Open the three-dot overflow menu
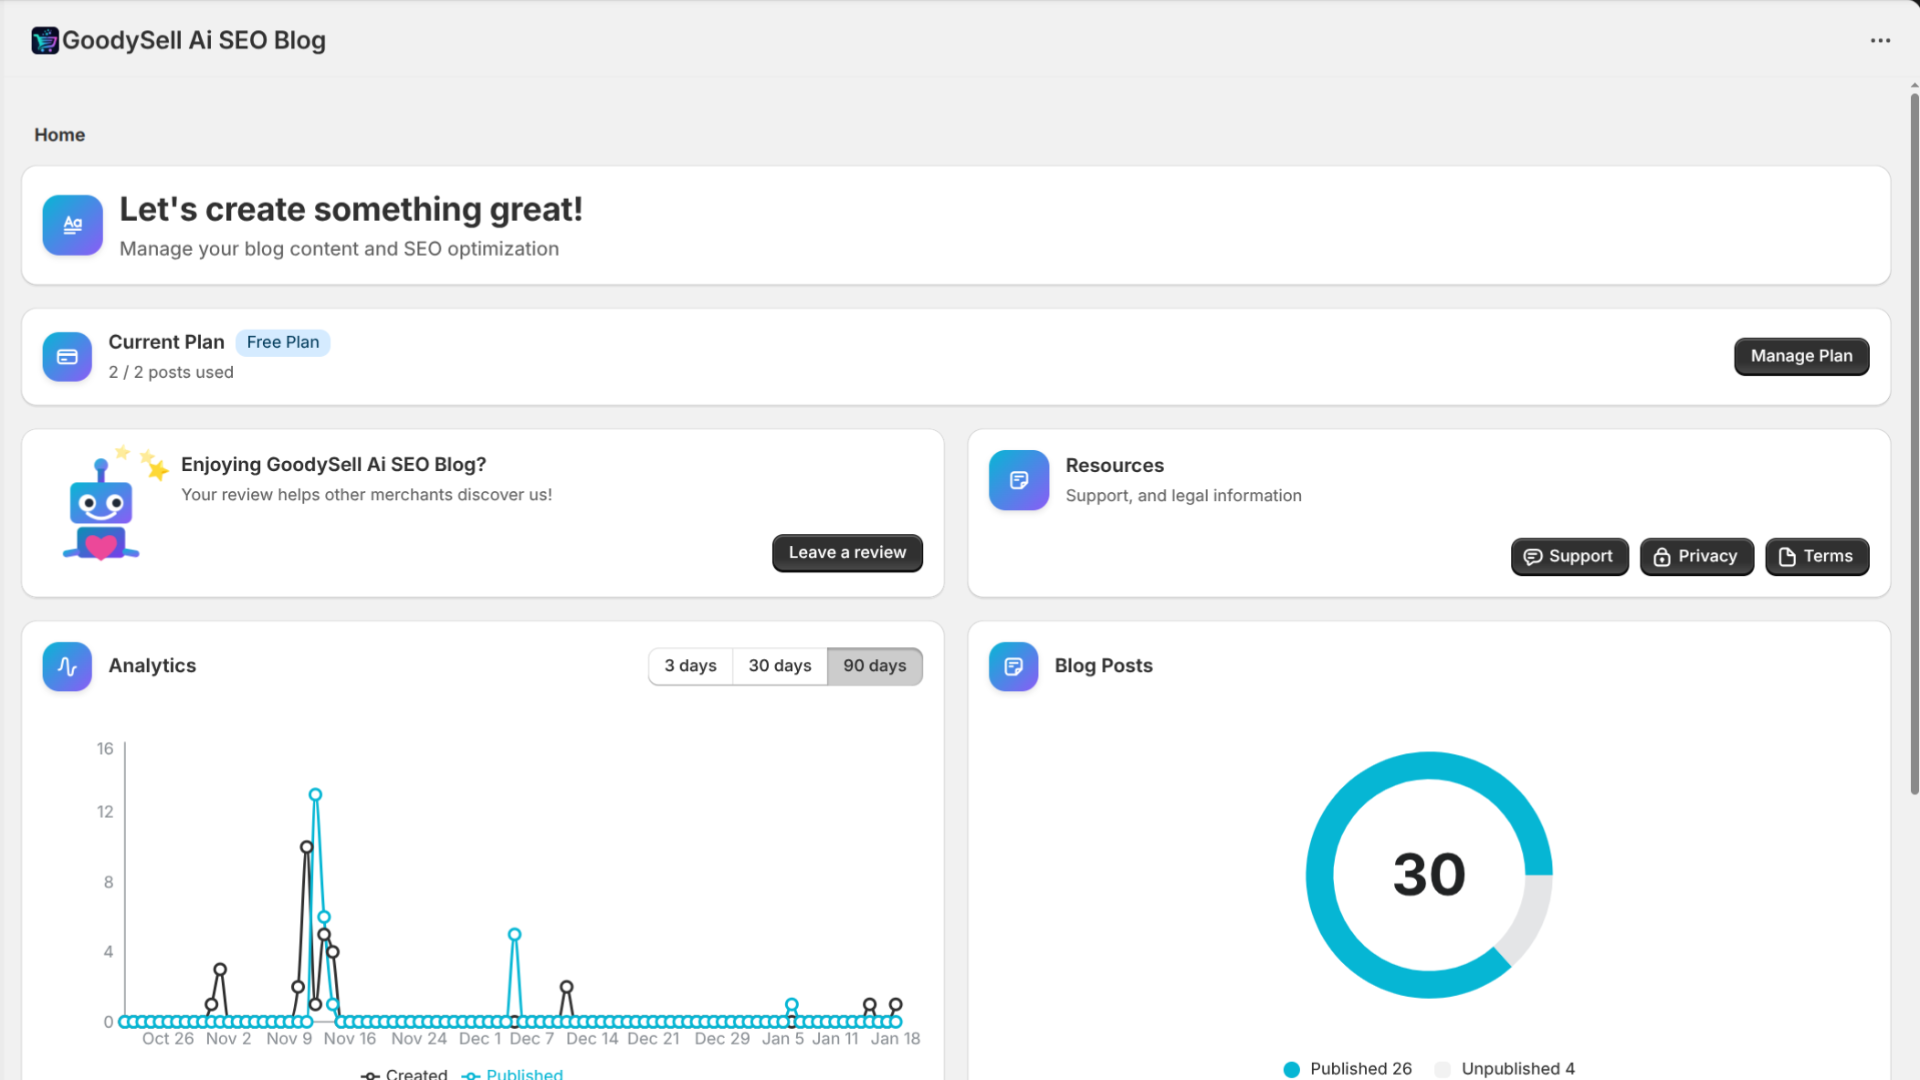This screenshot has height=1080, width=1920. 1881,40
